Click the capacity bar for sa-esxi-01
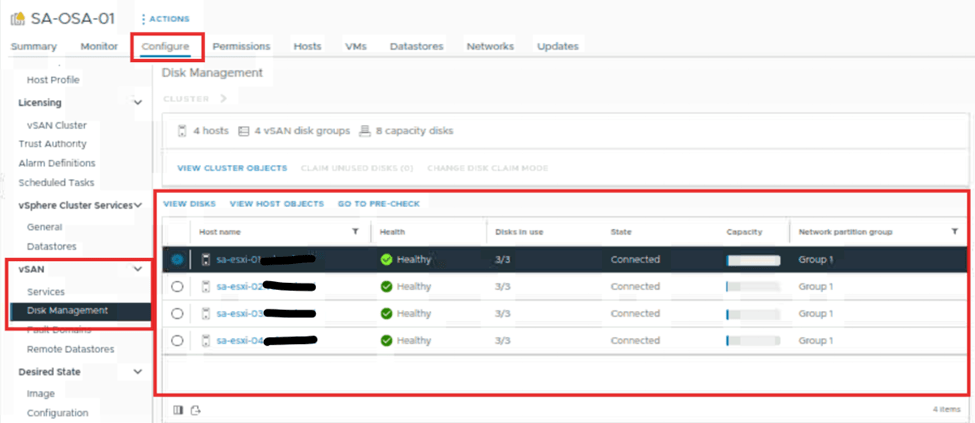This screenshot has width=975, height=423. [753, 260]
